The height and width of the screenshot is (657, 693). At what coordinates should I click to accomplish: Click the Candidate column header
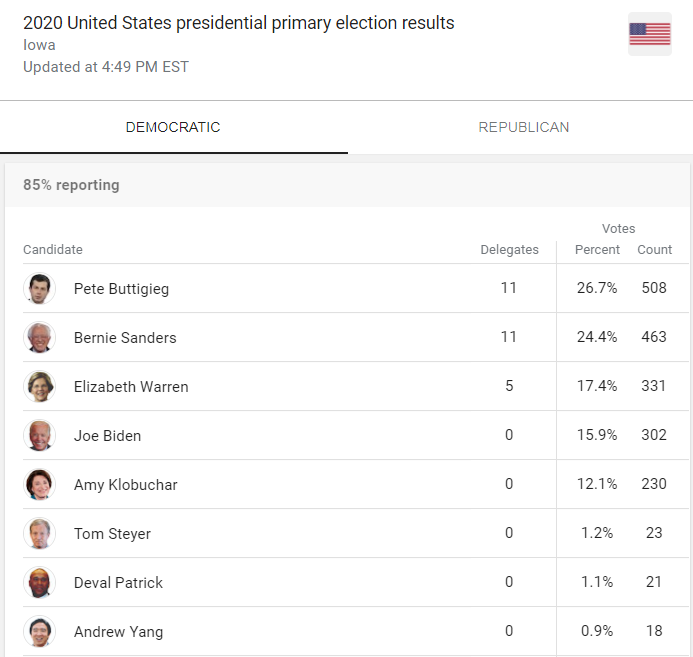(x=53, y=250)
